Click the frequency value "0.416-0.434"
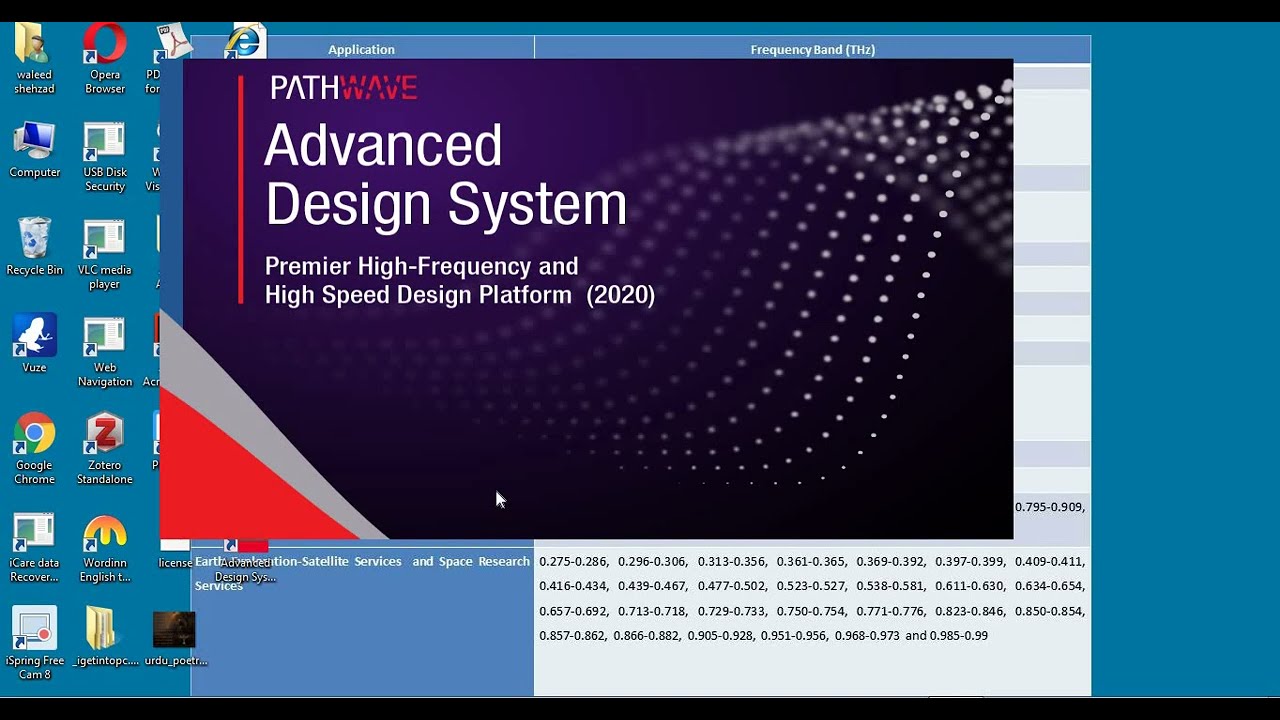1280x720 pixels. pyautogui.click(x=575, y=586)
